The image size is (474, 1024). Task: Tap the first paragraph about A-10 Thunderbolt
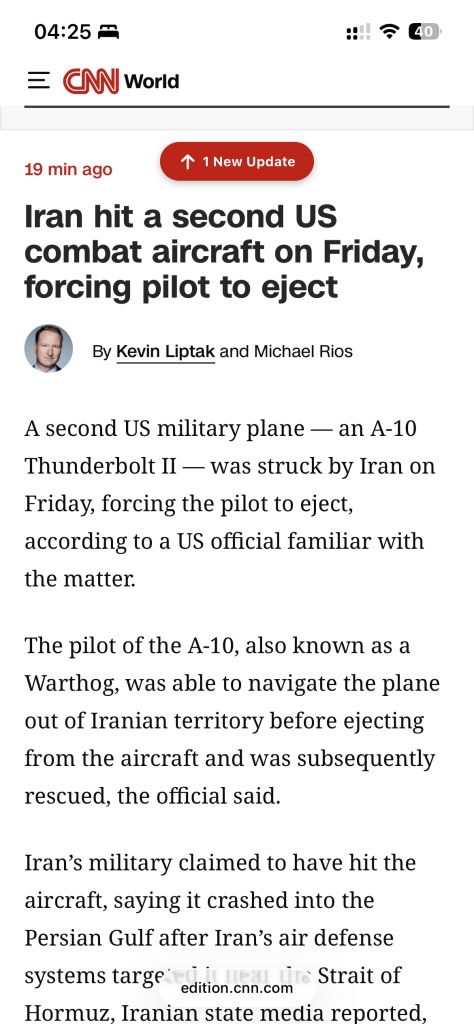pos(230,504)
